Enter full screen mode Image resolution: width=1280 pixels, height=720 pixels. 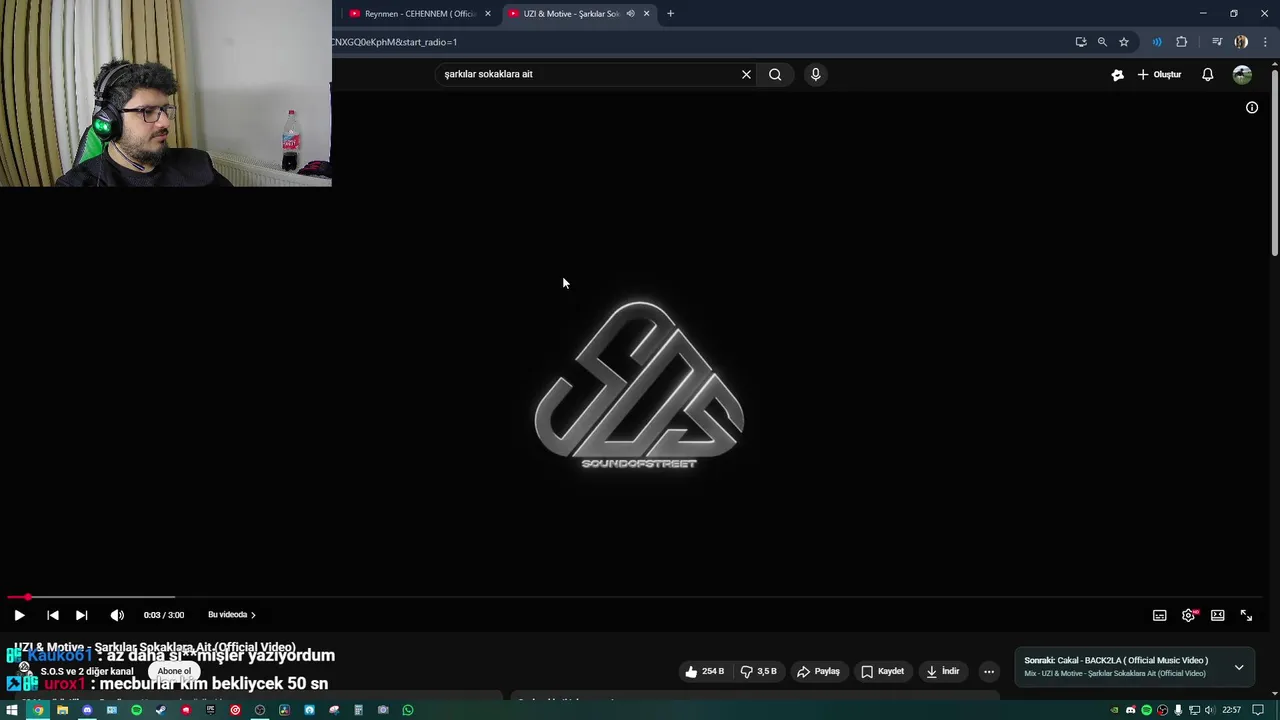pyautogui.click(x=1246, y=615)
